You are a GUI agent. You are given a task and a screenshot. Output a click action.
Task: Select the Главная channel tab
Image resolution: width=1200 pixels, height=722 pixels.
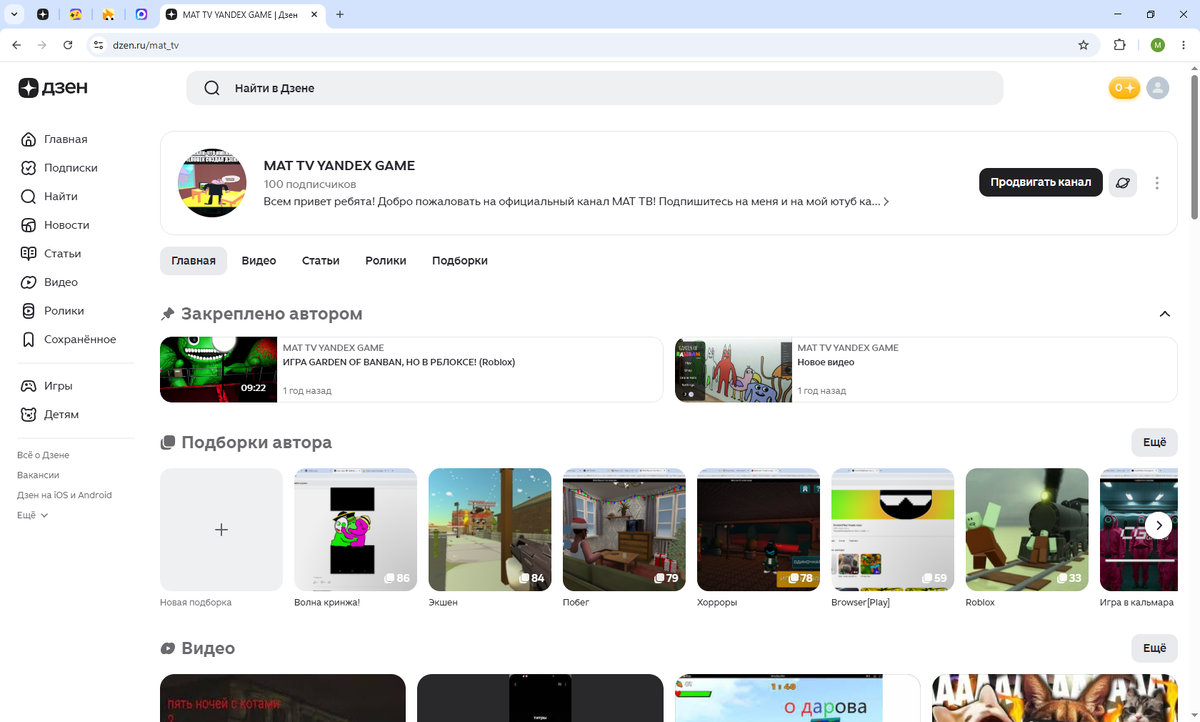pyautogui.click(x=193, y=260)
